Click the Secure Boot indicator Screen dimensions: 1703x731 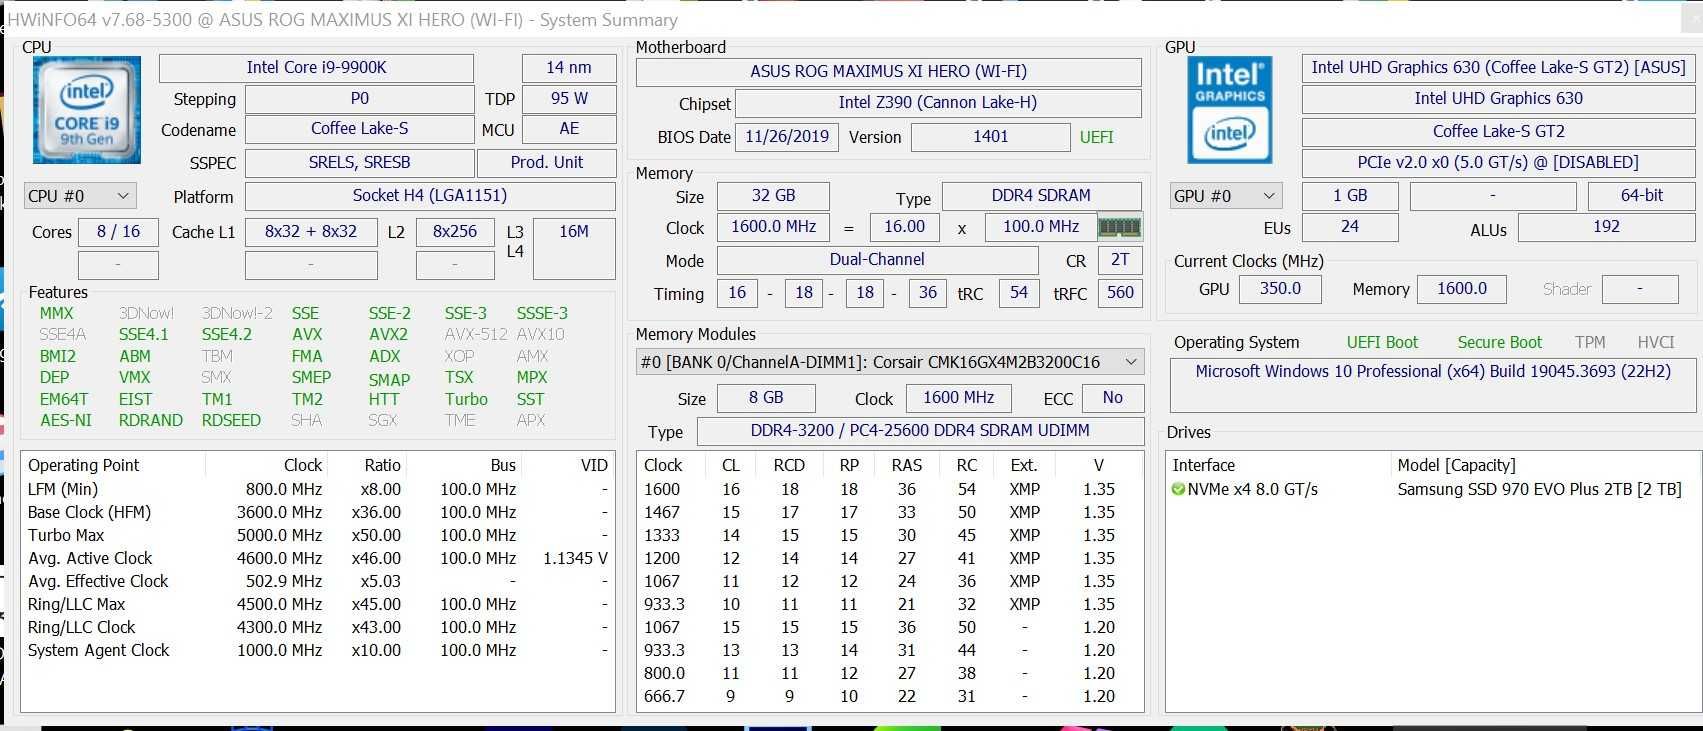tap(1499, 342)
